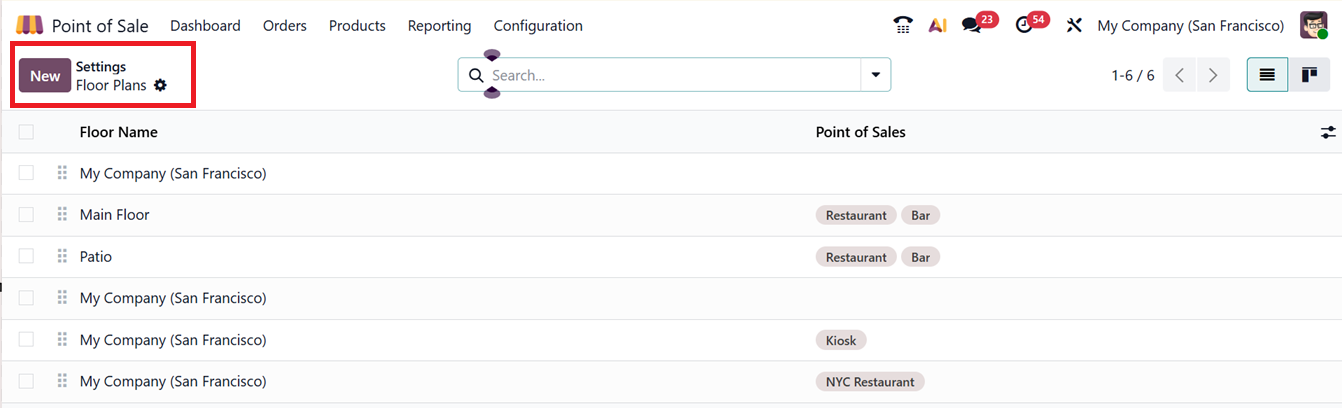Click the Floor Plans gear icon
The image size is (1342, 408).
pos(160,86)
